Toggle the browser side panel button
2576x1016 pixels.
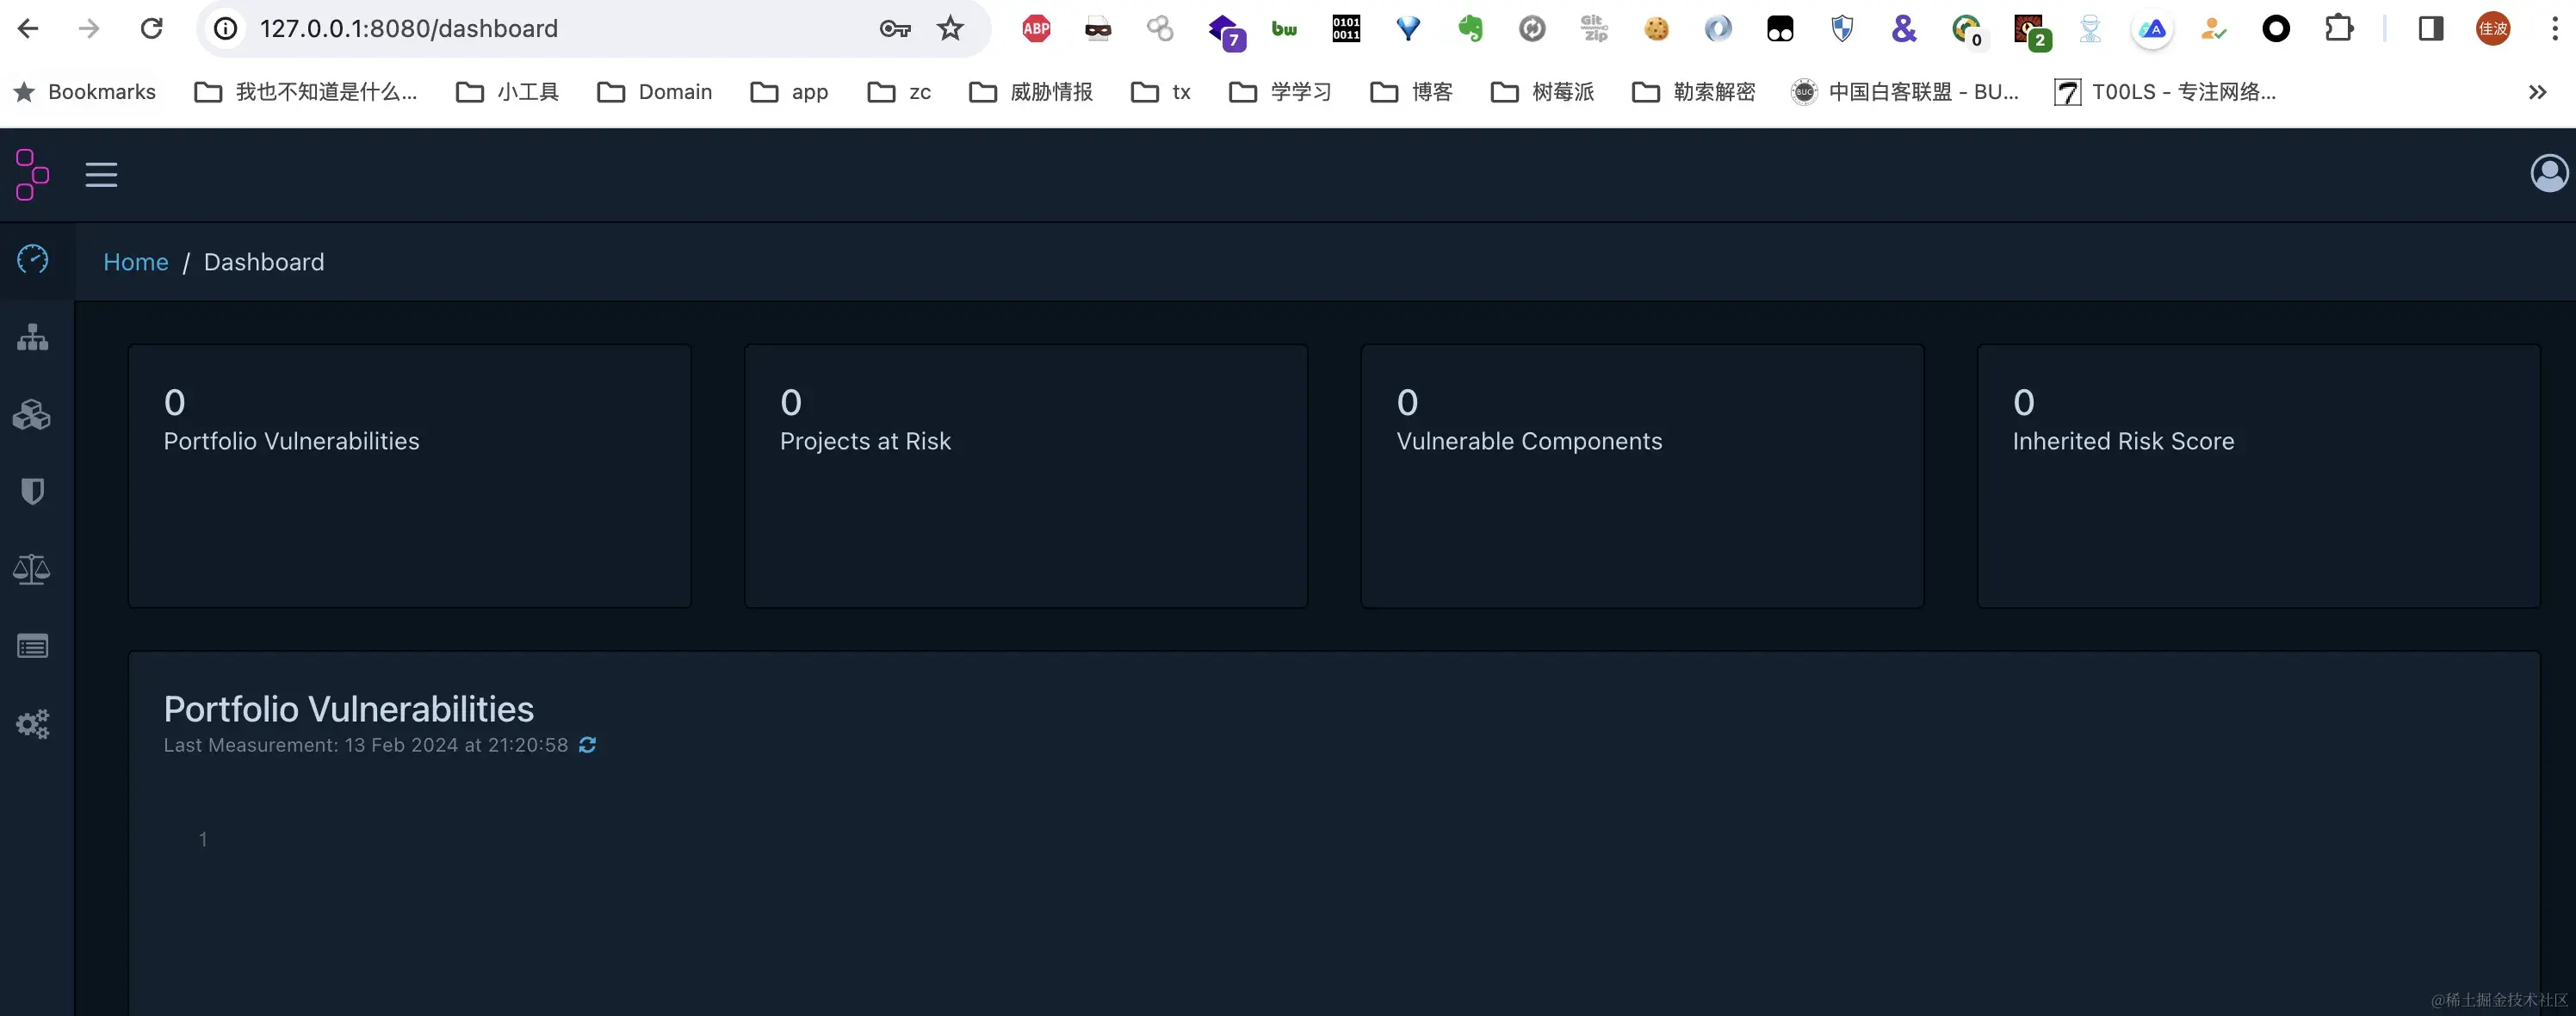pos(2431,28)
